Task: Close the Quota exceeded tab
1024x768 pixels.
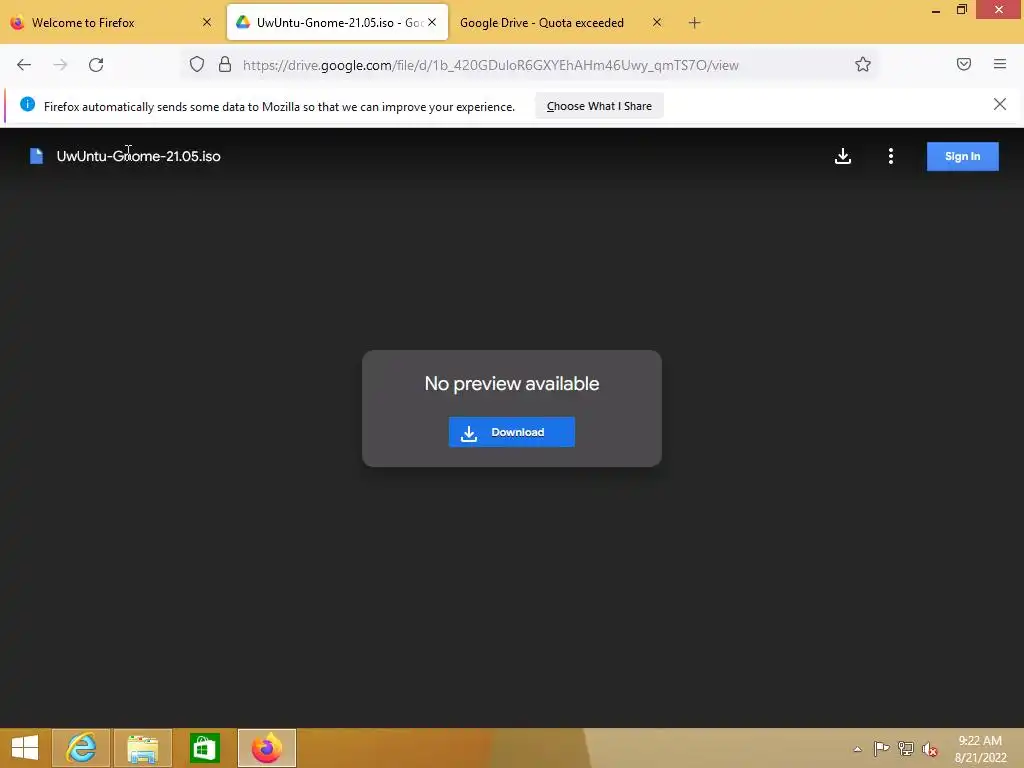Action: coord(657,22)
